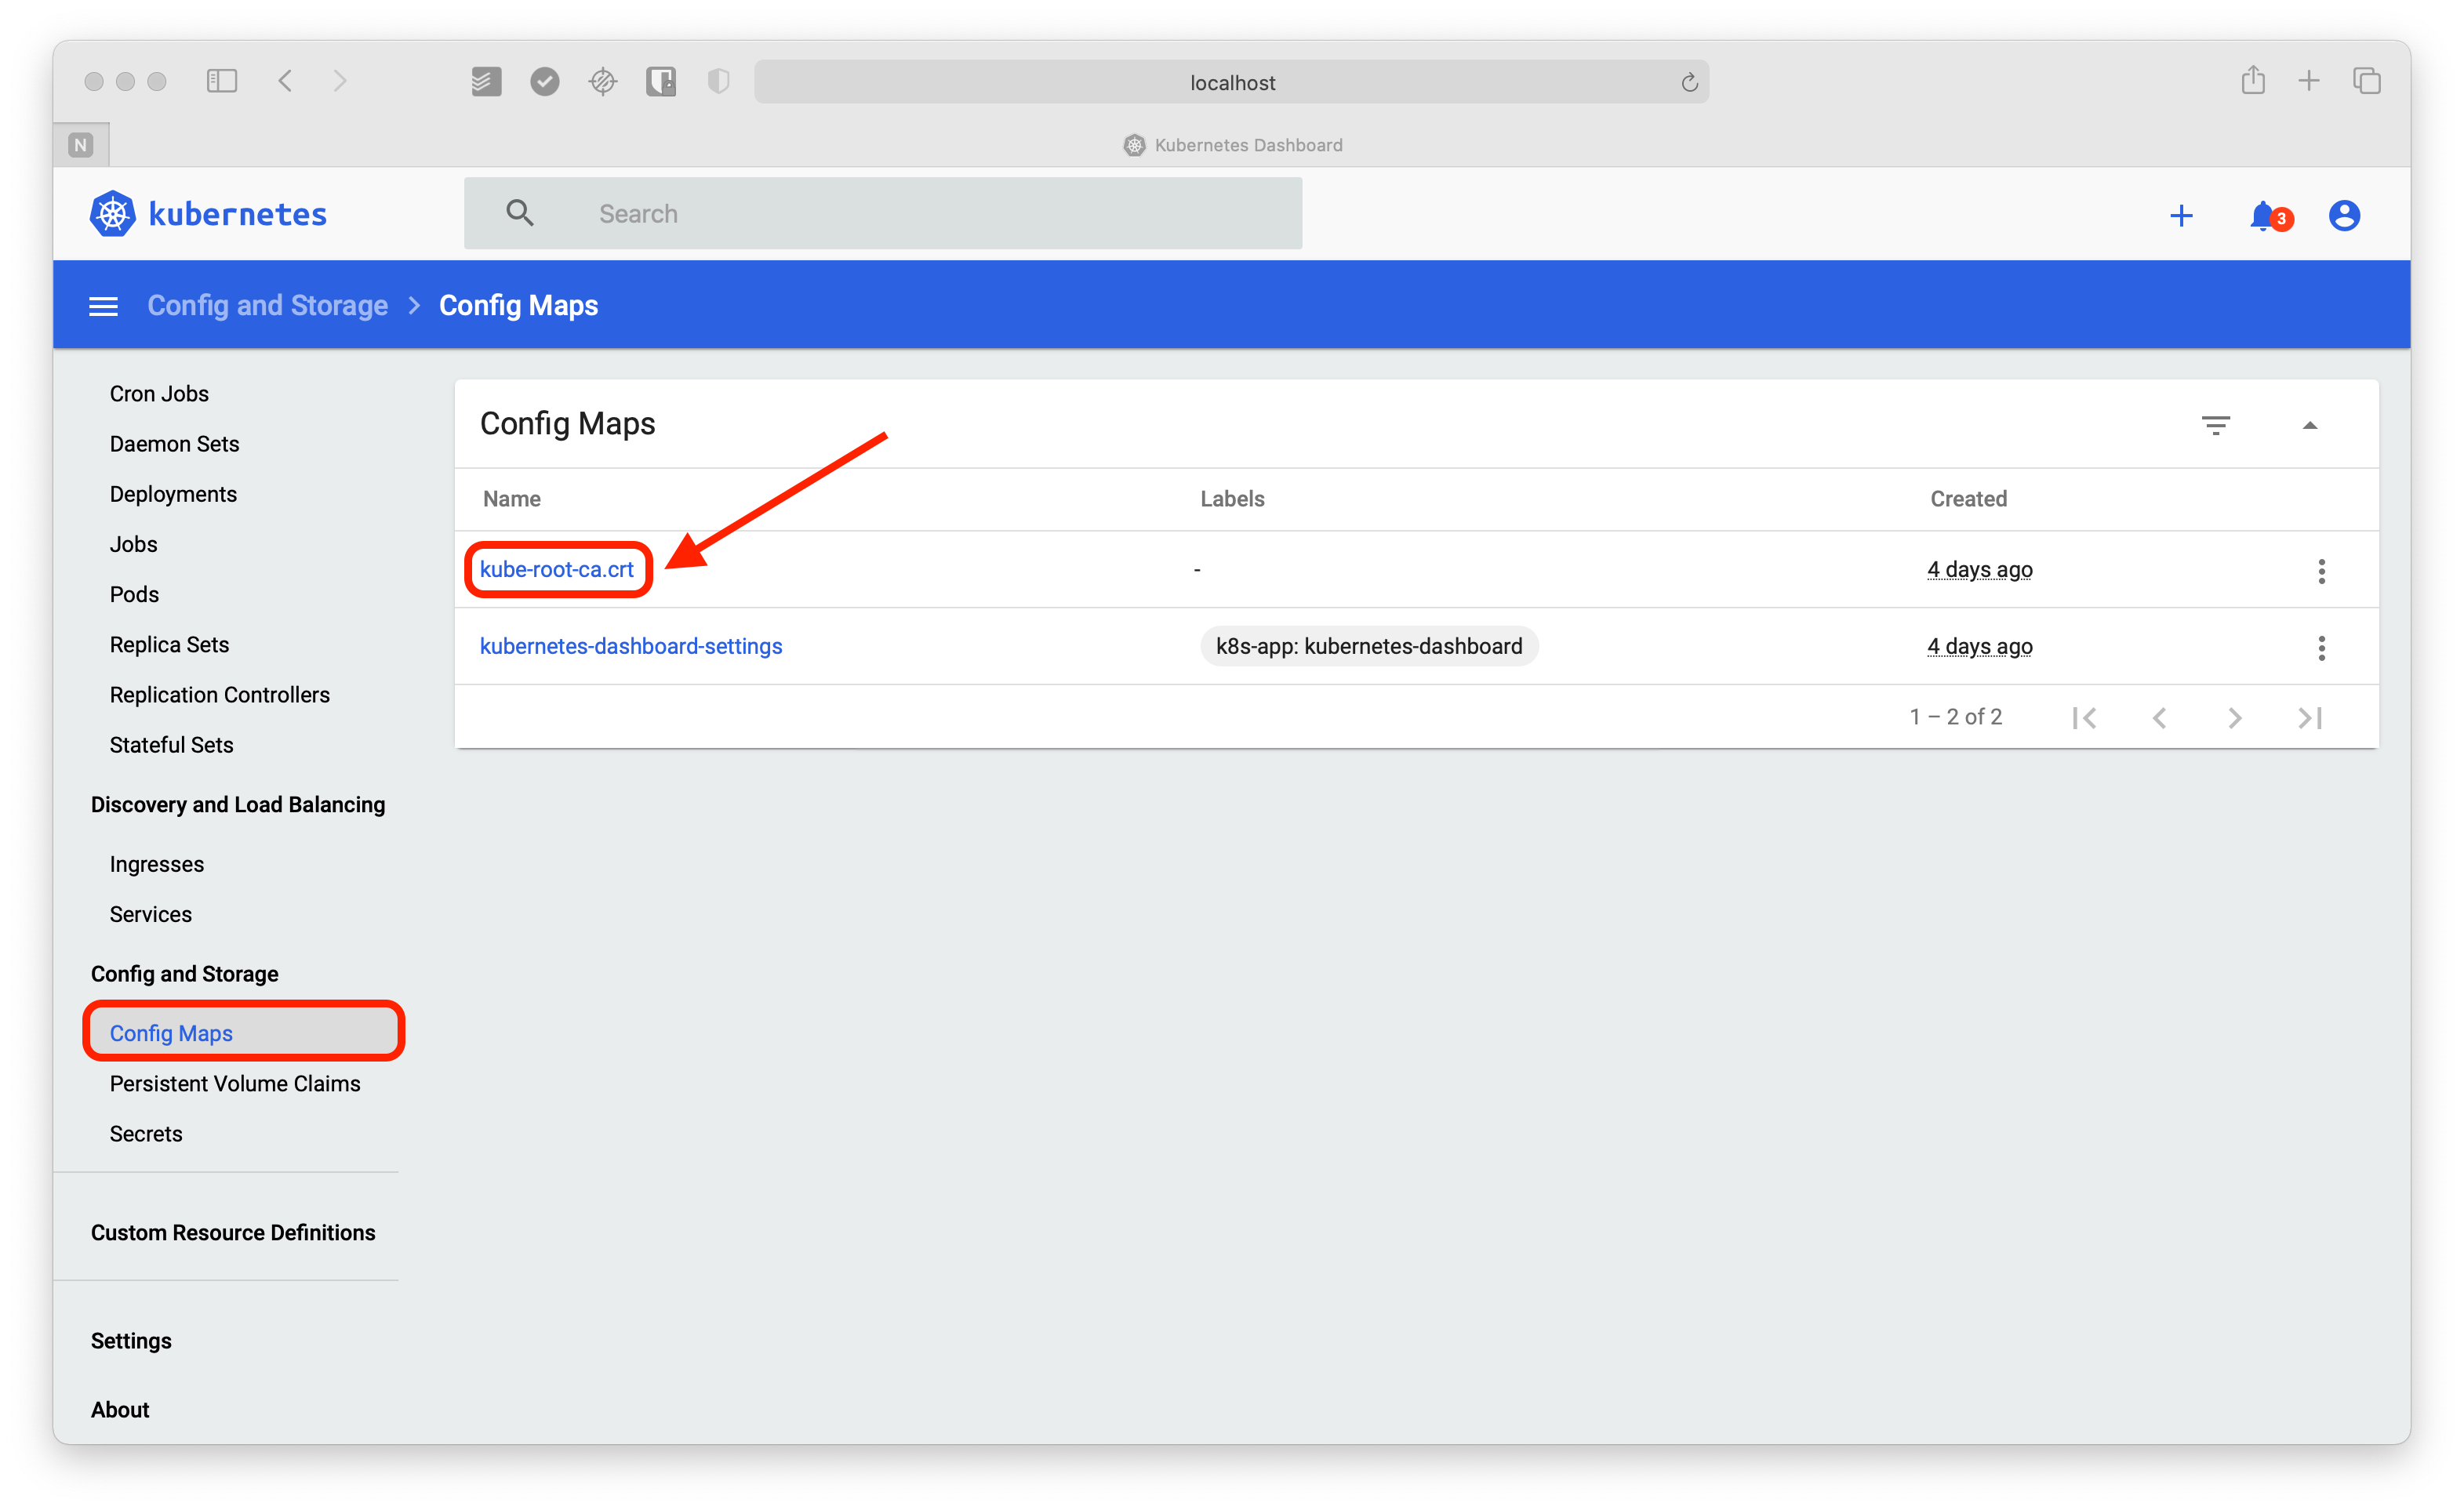2464x1510 pixels.
Task: Click kubernetes-dashboard-settings '4 days ago' timestamp
Action: (x=1979, y=647)
